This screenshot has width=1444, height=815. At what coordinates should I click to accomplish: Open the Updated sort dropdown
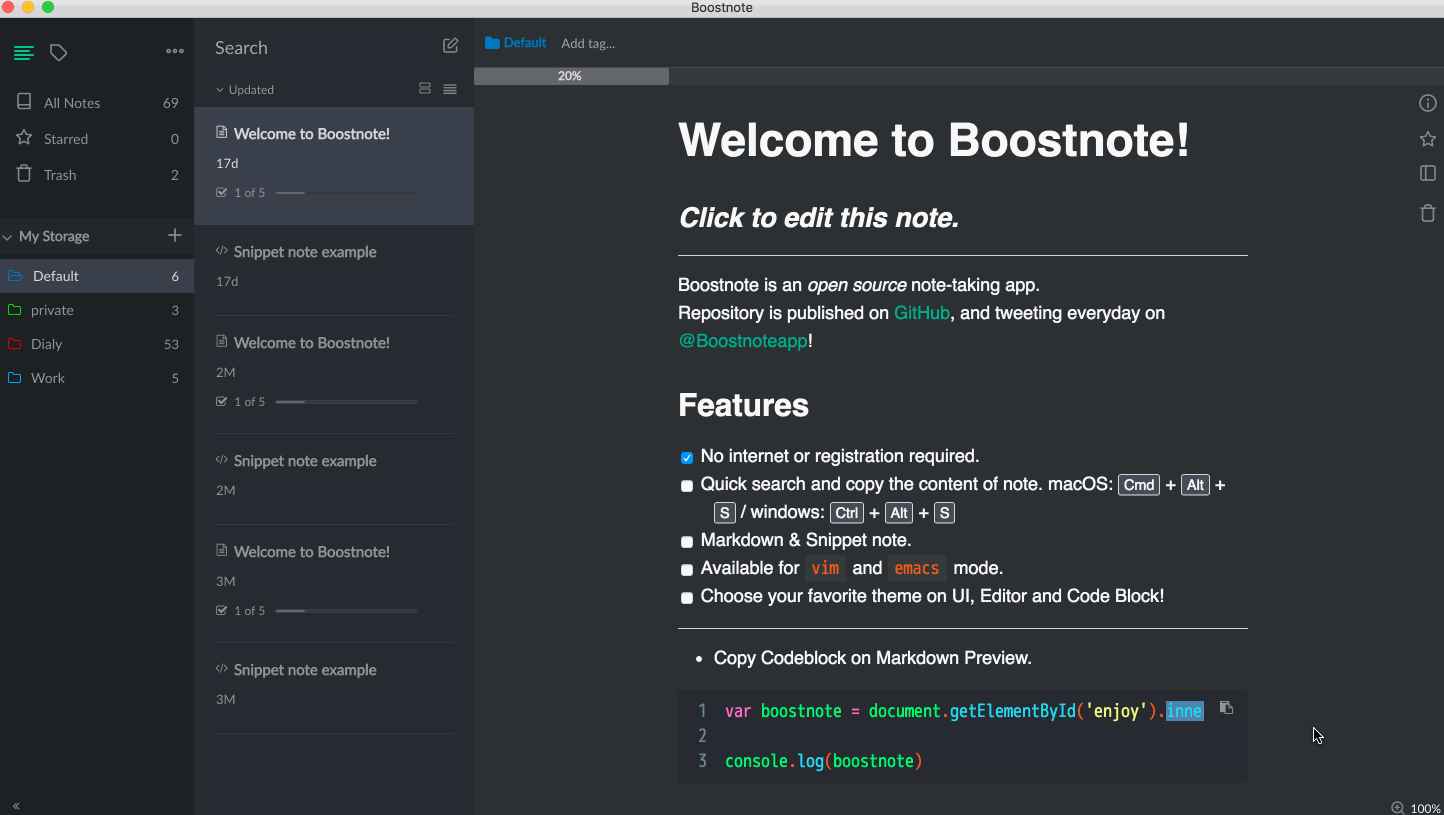coord(245,89)
